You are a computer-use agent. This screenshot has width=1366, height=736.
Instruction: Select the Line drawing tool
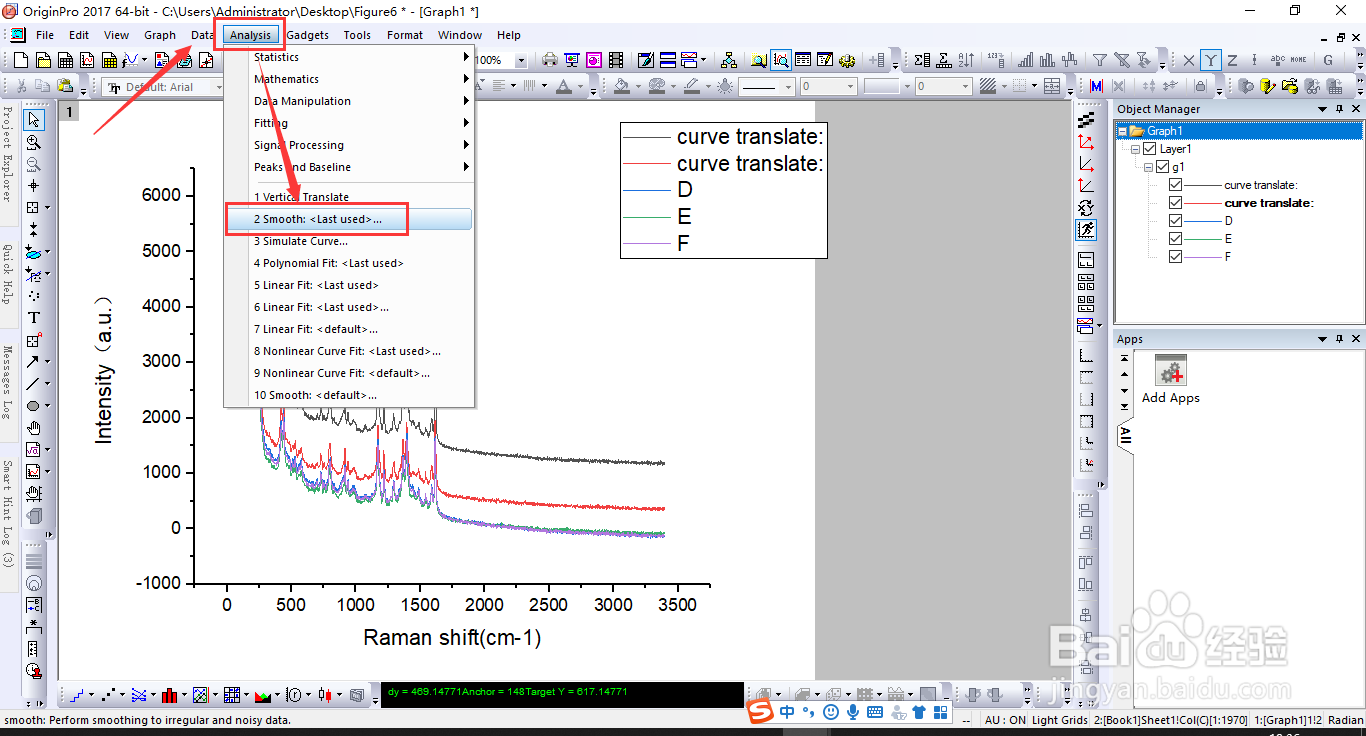click(x=34, y=384)
